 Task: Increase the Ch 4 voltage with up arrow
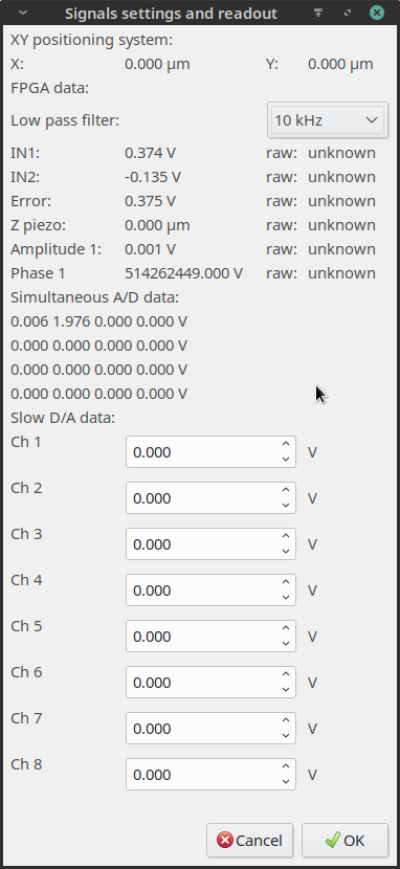pyautogui.click(x=285, y=582)
